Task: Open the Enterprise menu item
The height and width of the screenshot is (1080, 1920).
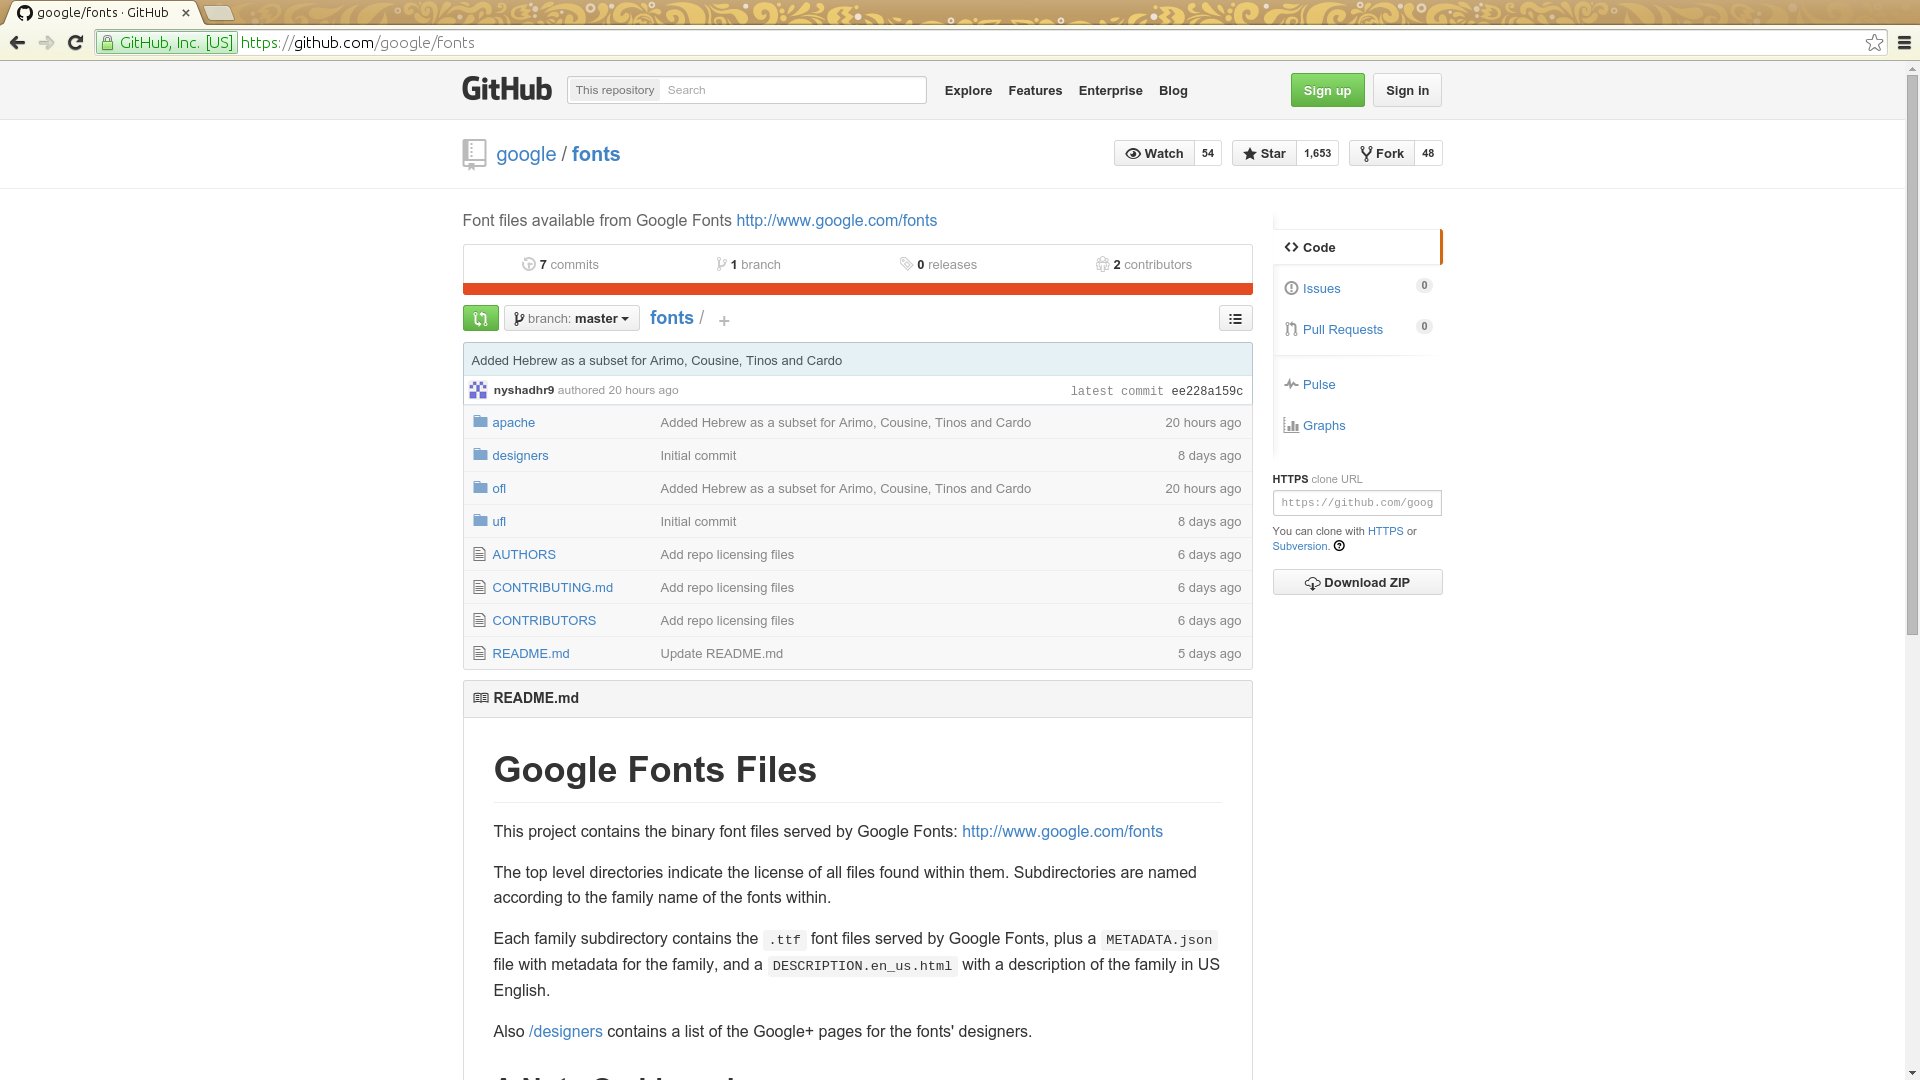Action: [1110, 90]
